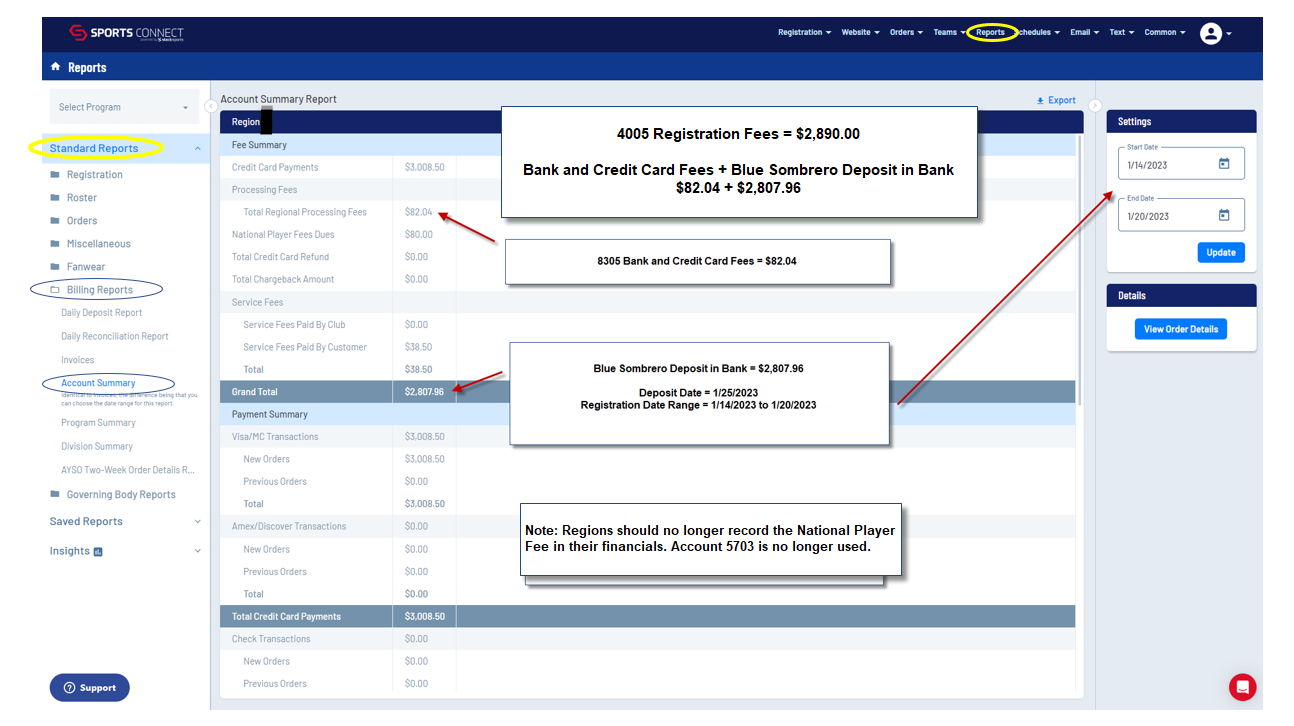This screenshot has width=1294, height=726.
Task: Open the Daily Deposit Report
Action: click(x=102, y=313)
